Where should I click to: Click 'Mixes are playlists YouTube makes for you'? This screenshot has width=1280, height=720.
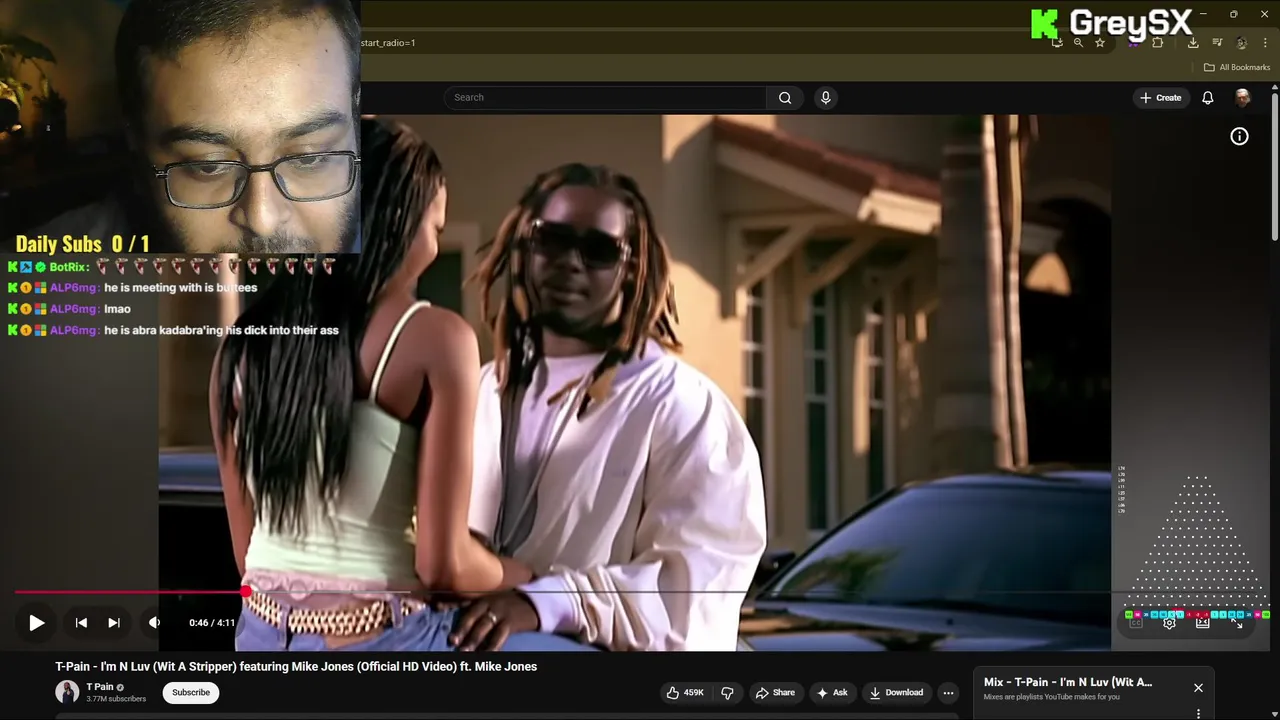[x=1051, y=697]
